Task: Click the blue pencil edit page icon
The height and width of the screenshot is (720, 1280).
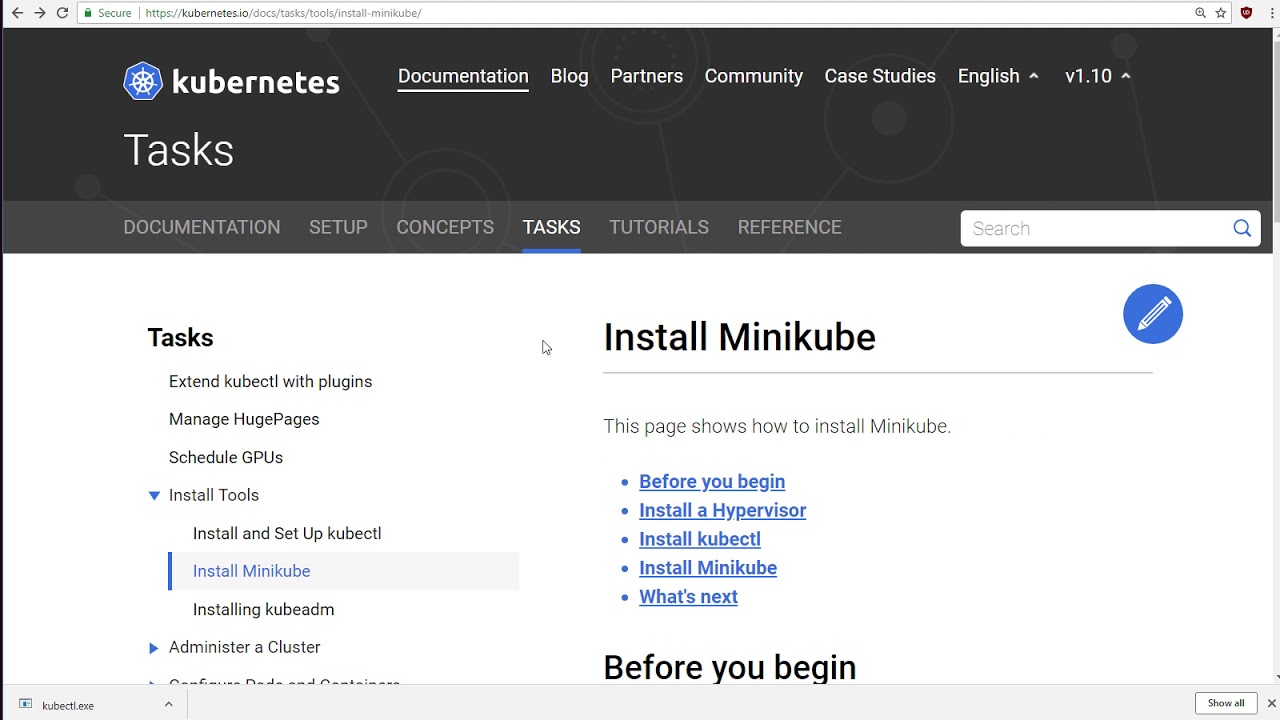Action: click(x=1152, y=314)
